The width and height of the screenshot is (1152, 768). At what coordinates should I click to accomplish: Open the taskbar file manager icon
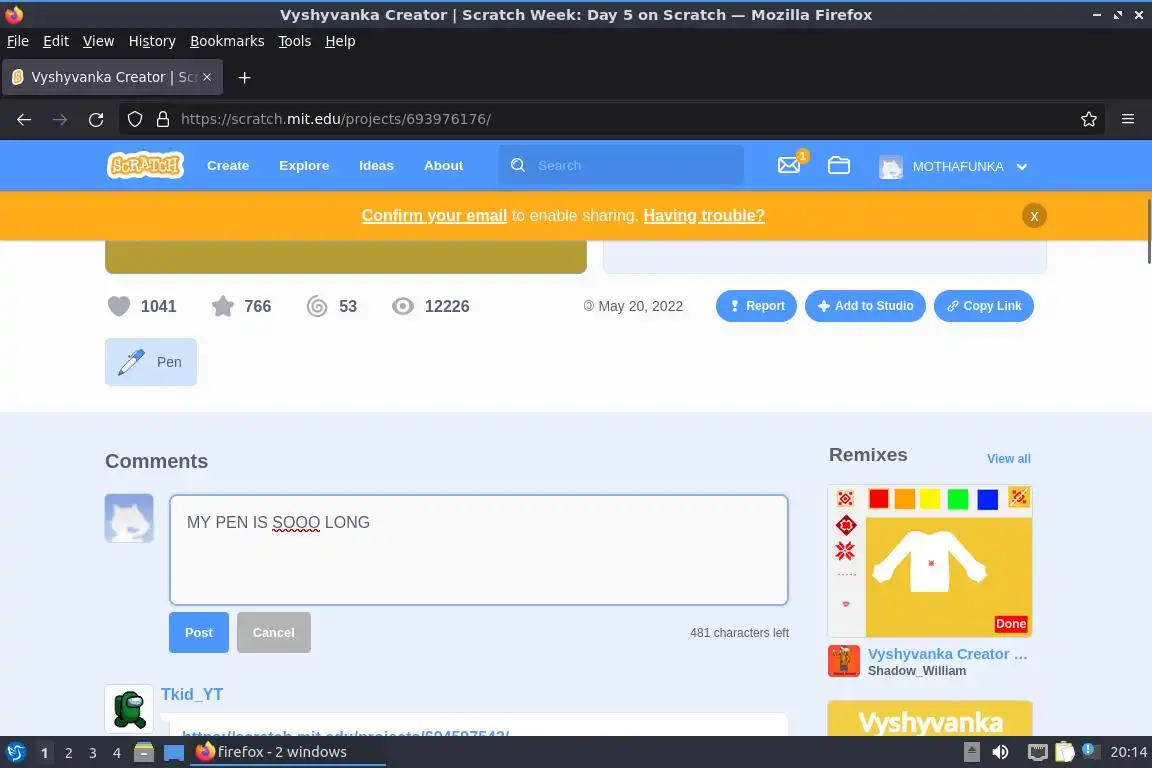coord(144,752)
